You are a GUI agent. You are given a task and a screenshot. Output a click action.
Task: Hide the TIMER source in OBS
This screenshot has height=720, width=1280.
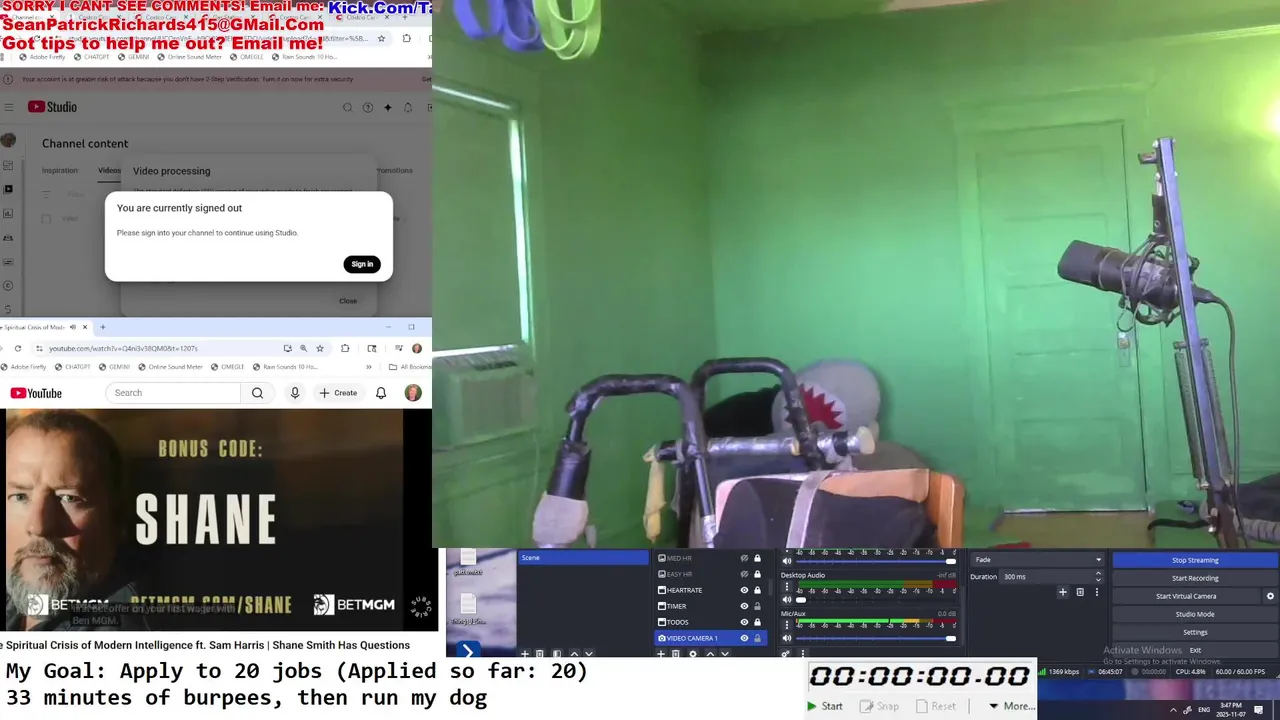[744, 606]
